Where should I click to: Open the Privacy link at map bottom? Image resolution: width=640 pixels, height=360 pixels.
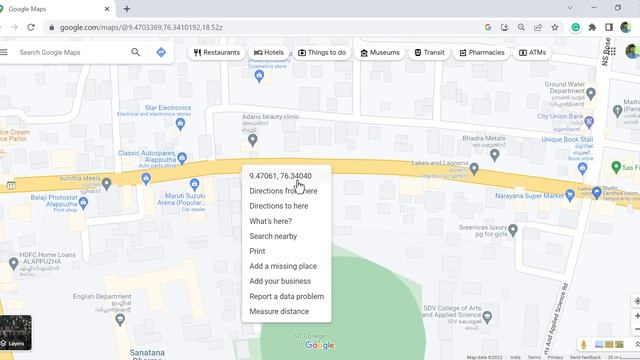(555, 357)
